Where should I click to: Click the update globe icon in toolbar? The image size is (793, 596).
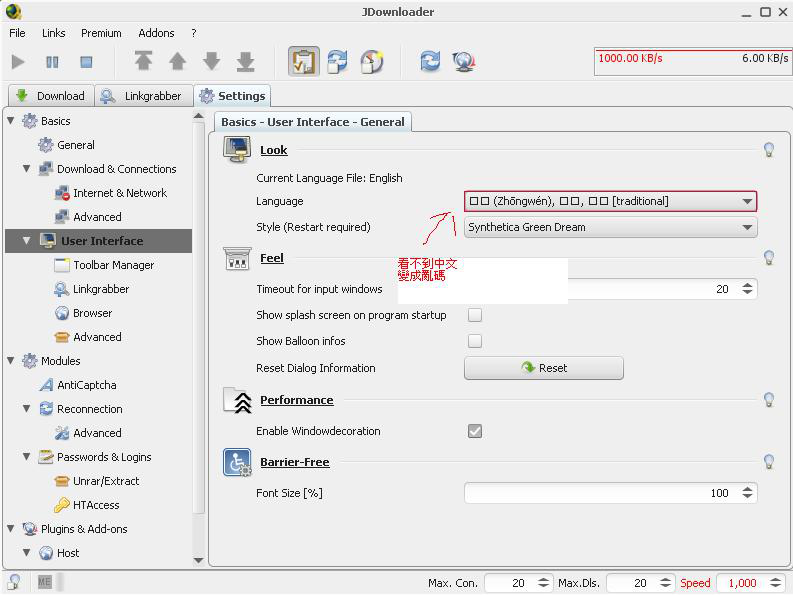[x=464, y=61]
